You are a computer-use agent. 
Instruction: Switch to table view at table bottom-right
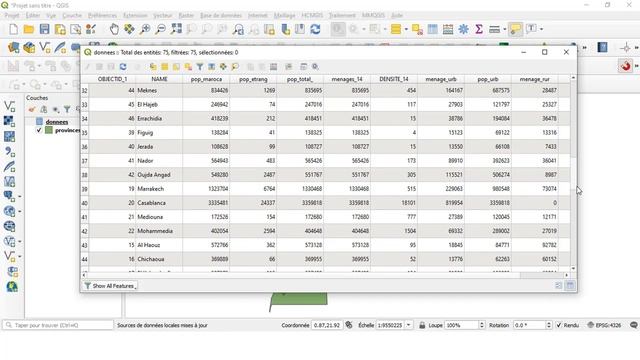[x=570, y=286]
